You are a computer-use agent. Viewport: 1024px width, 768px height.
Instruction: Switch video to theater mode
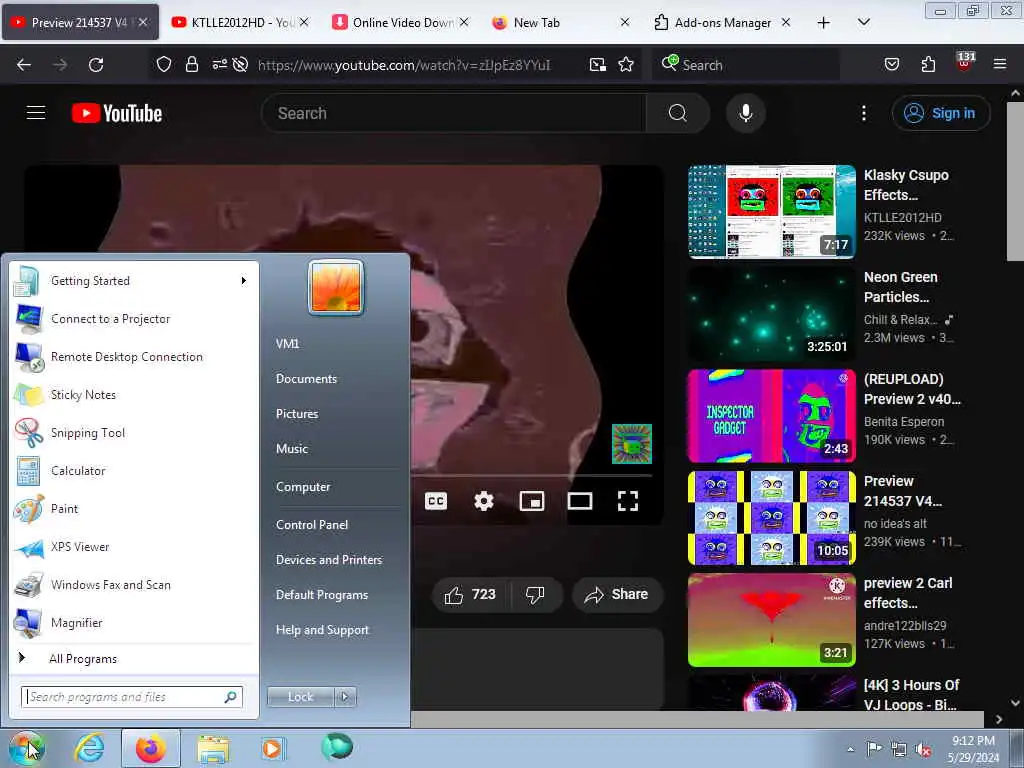tap(580, 501)
